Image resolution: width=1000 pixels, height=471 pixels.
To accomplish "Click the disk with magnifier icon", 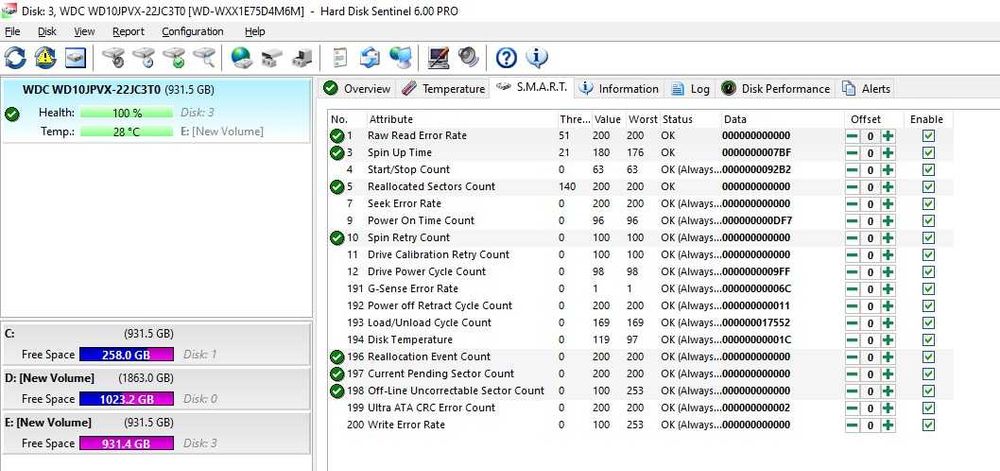I will click(205, 58).
